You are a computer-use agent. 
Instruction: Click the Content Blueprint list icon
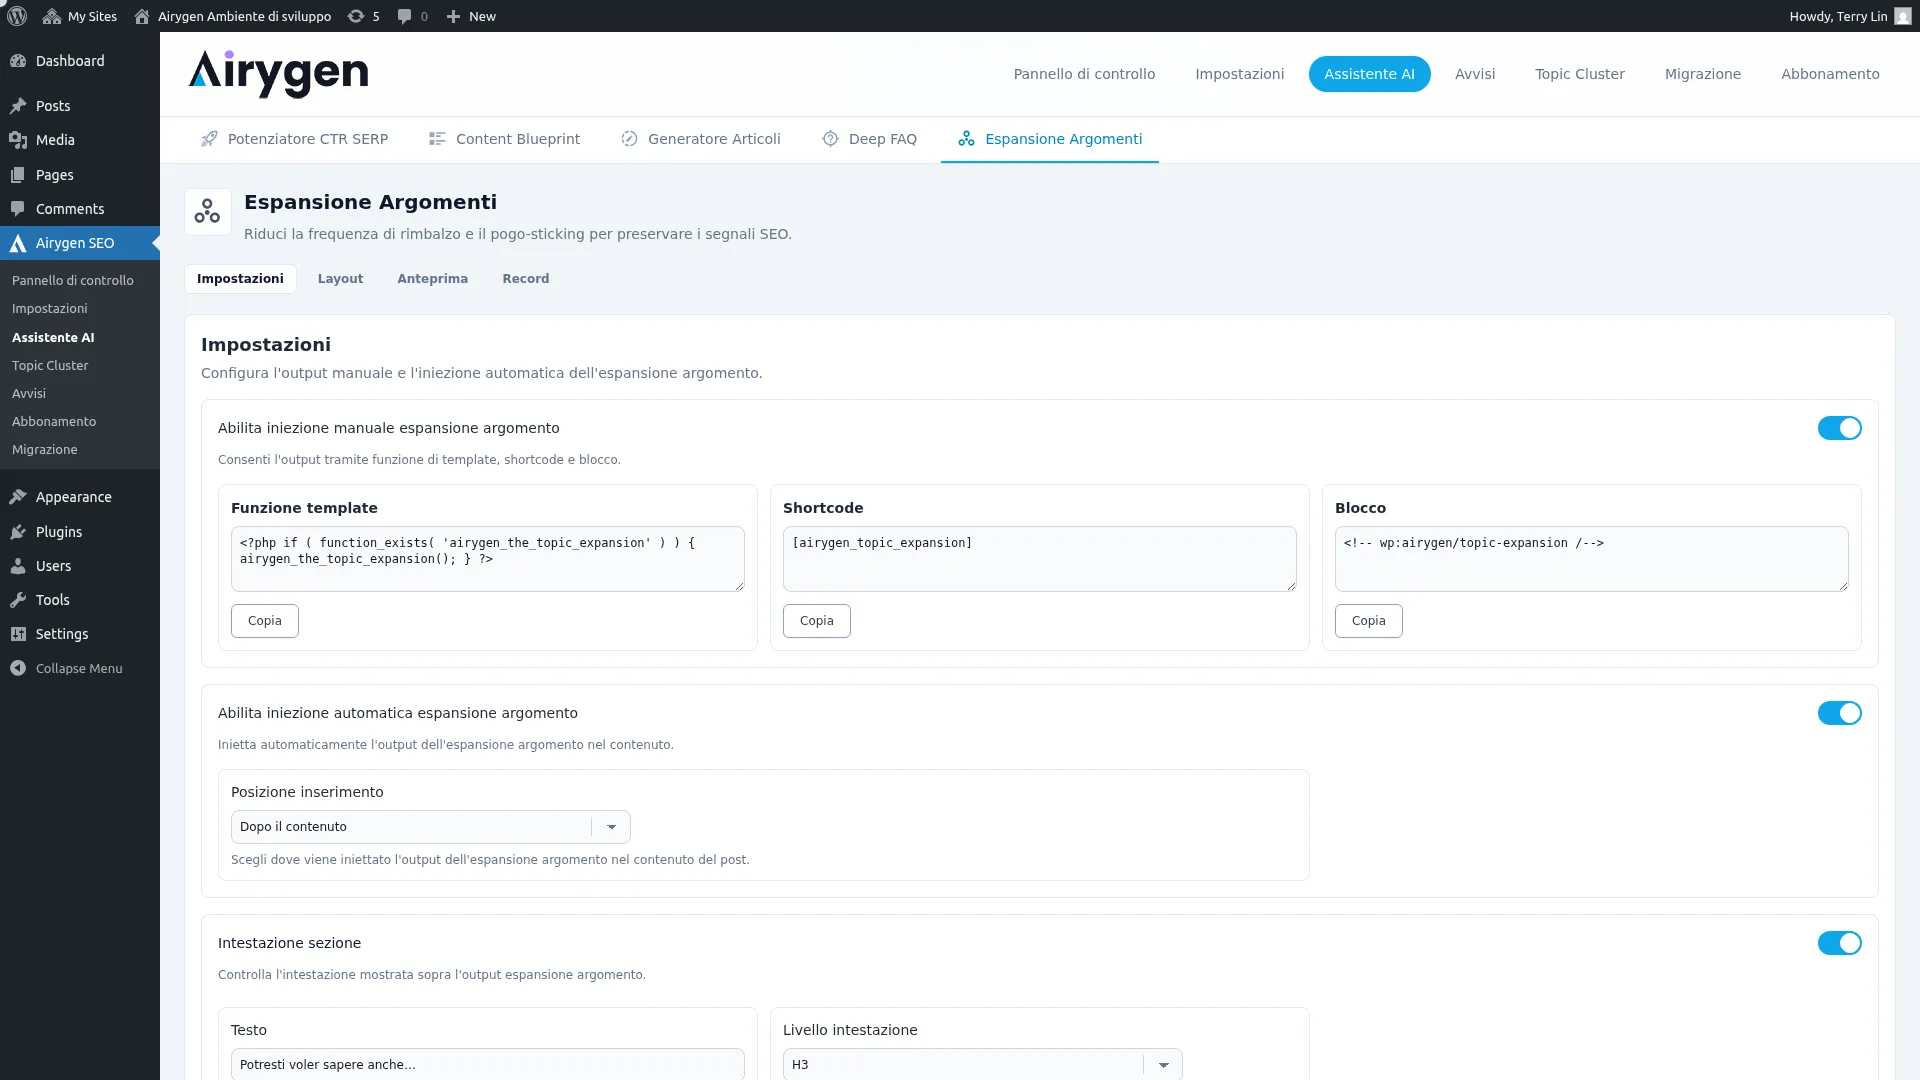[437, 139]
